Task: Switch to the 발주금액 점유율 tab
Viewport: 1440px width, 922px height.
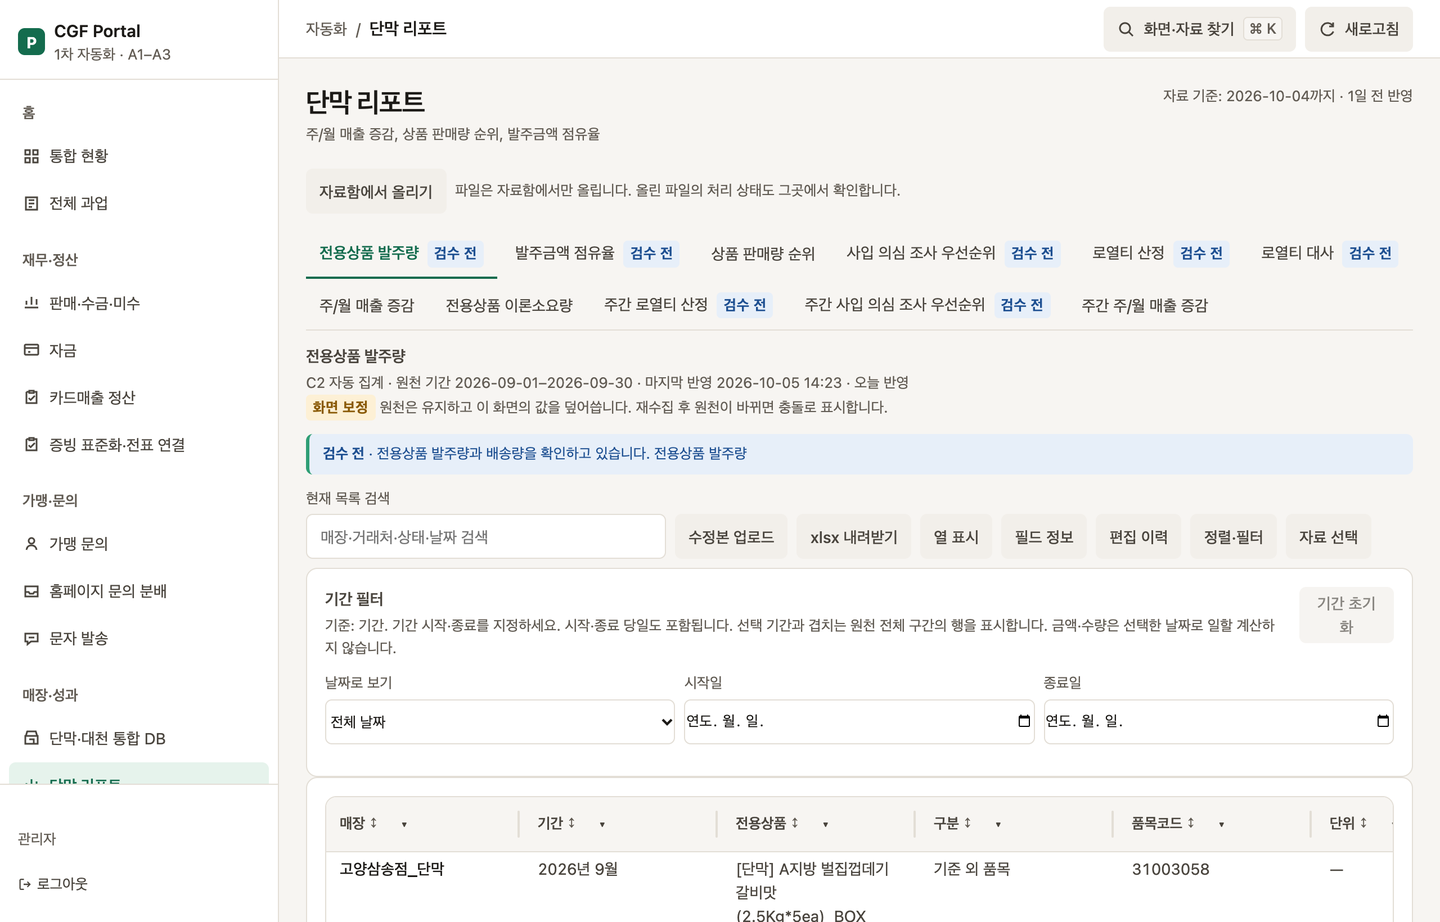Action: 597,253
